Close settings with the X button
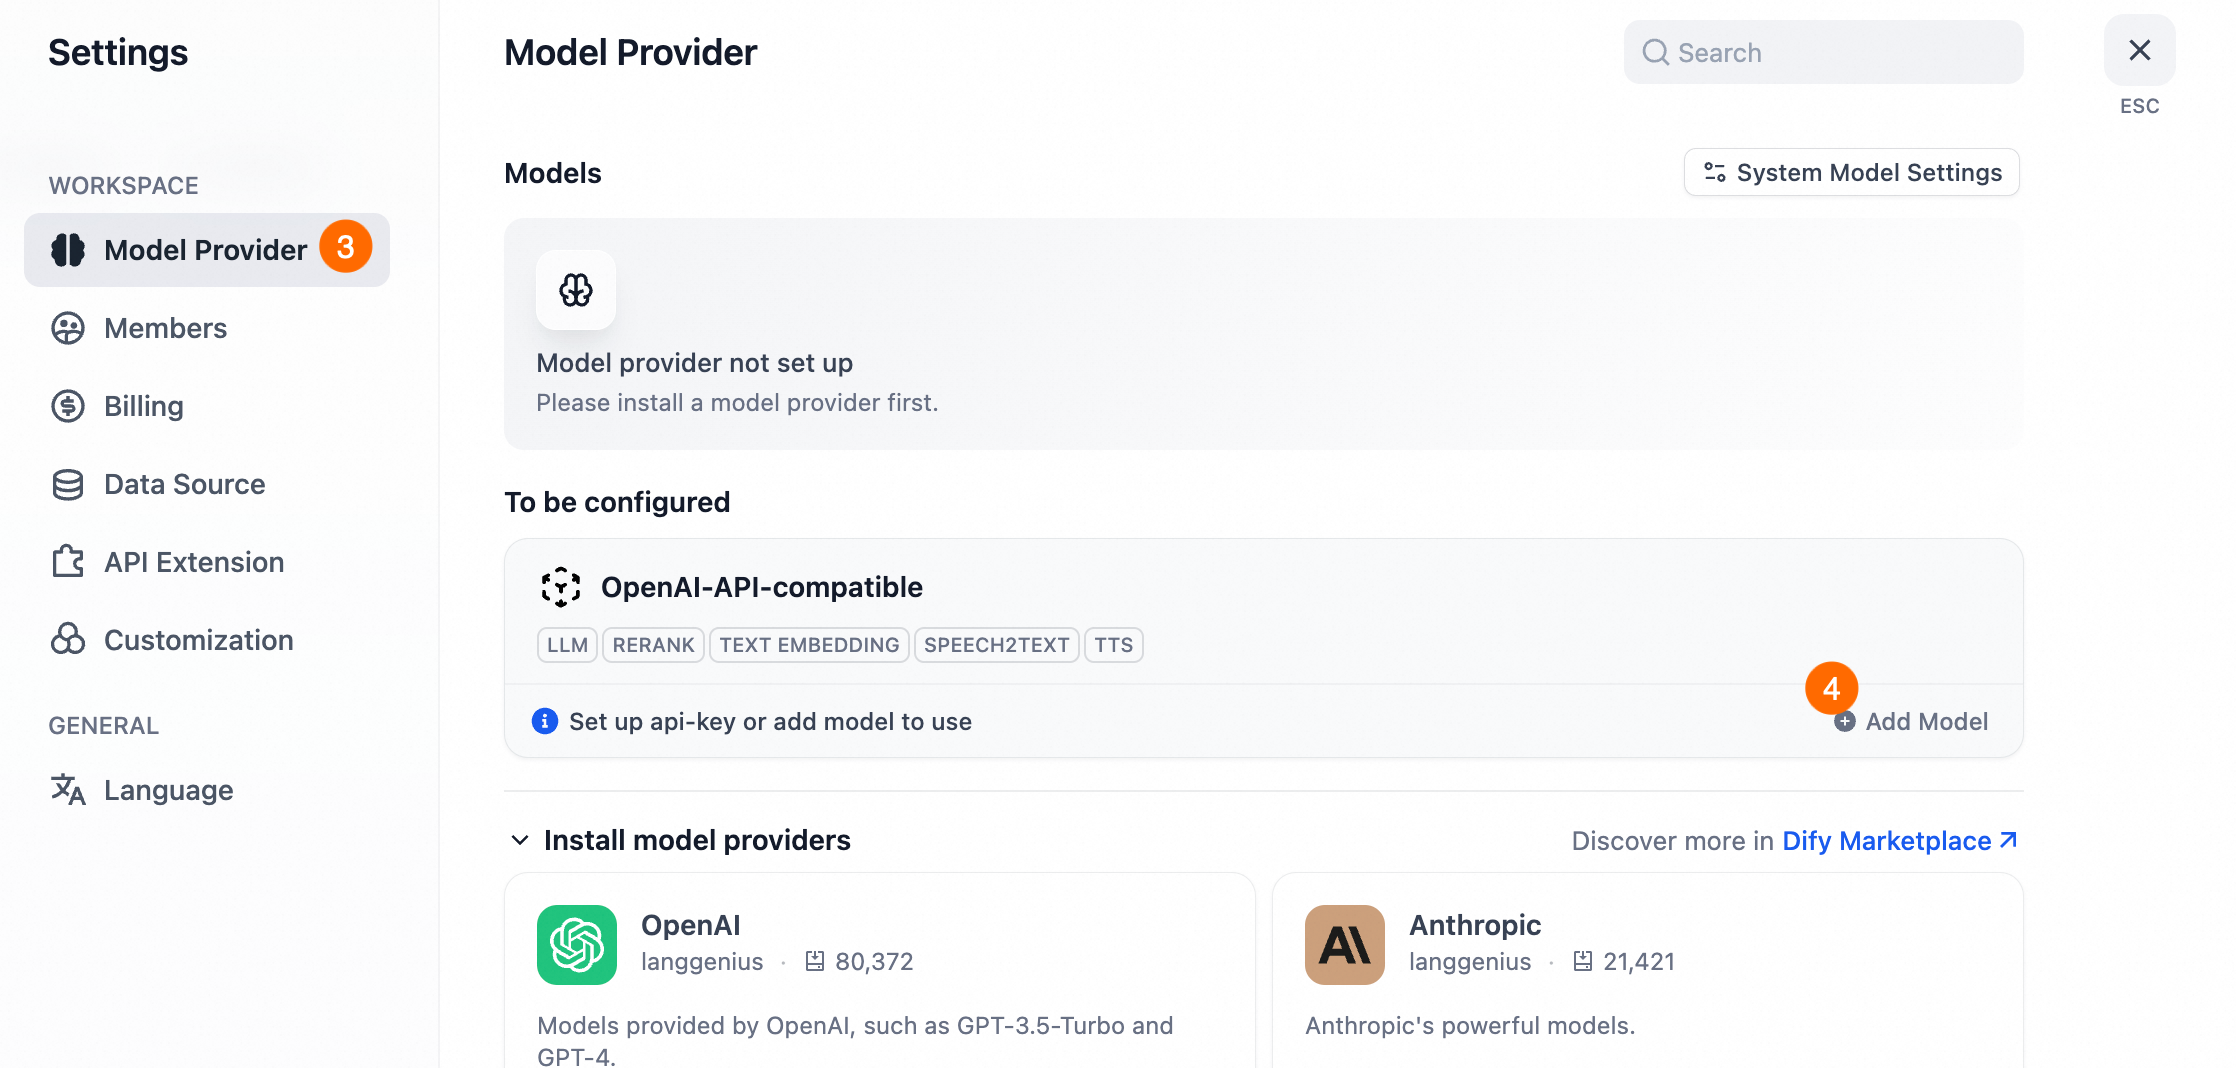 click(2139, 51)
